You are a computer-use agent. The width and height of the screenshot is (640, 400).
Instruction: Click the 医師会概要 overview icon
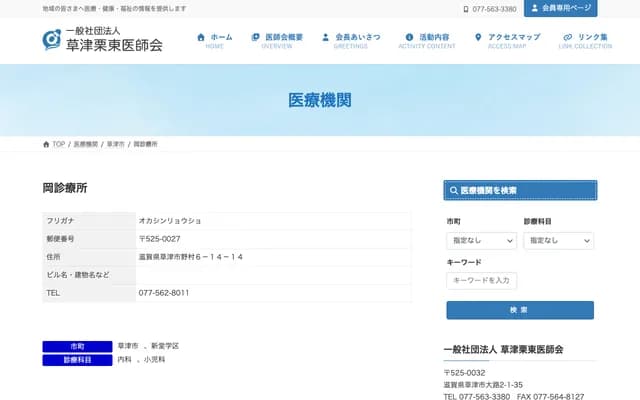click(x=256, y=37)
